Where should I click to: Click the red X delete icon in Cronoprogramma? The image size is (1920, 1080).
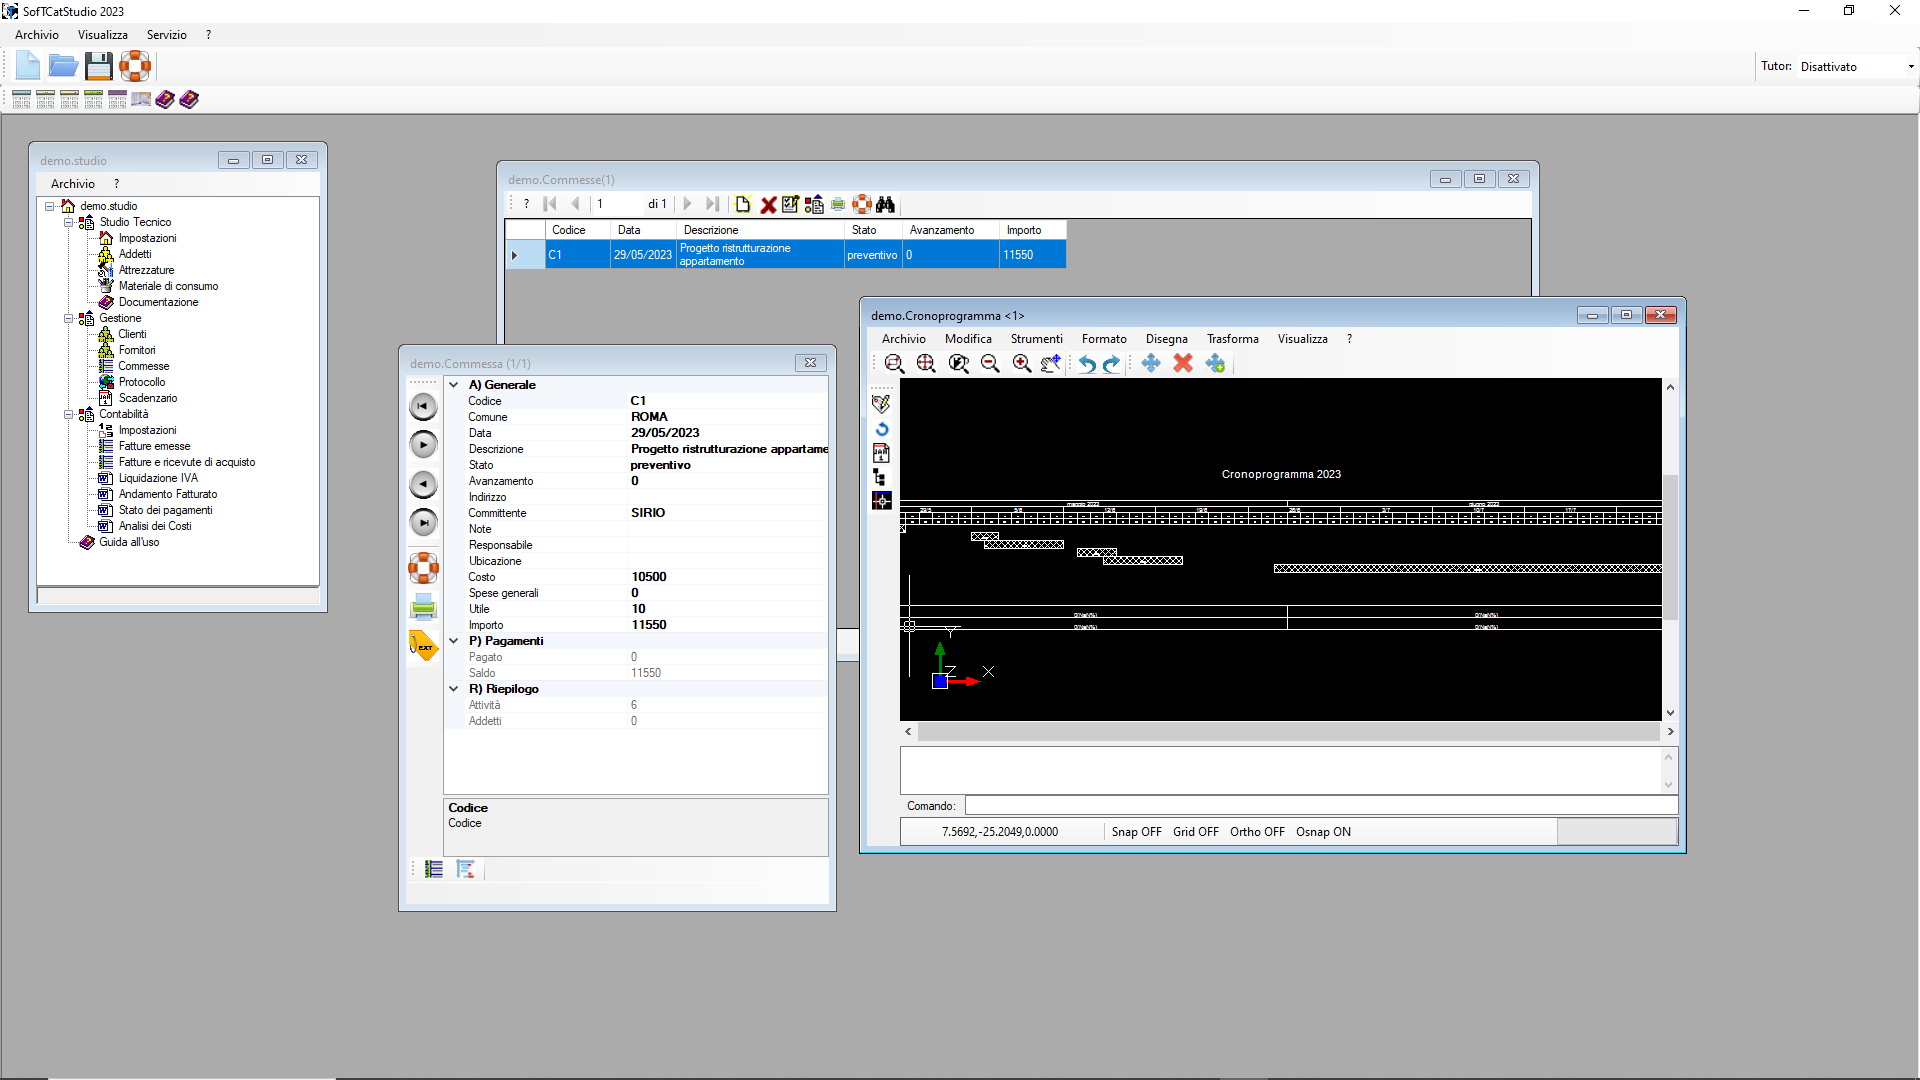pyautogui.click(x=1183, y=364)
